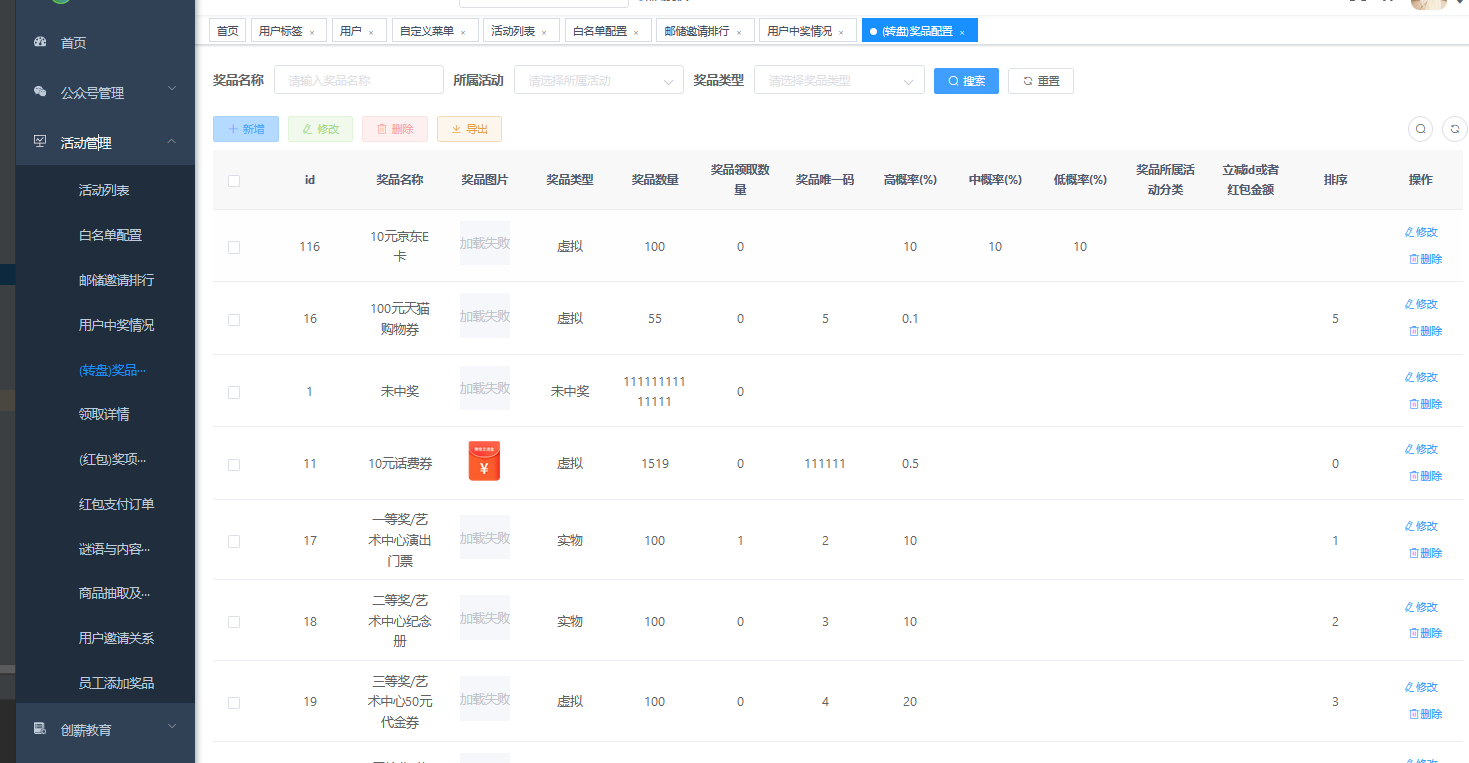Click the 活动管理 chart icon
The image size is (1469, 763).
pyautogui.click(x=40, y=142)
